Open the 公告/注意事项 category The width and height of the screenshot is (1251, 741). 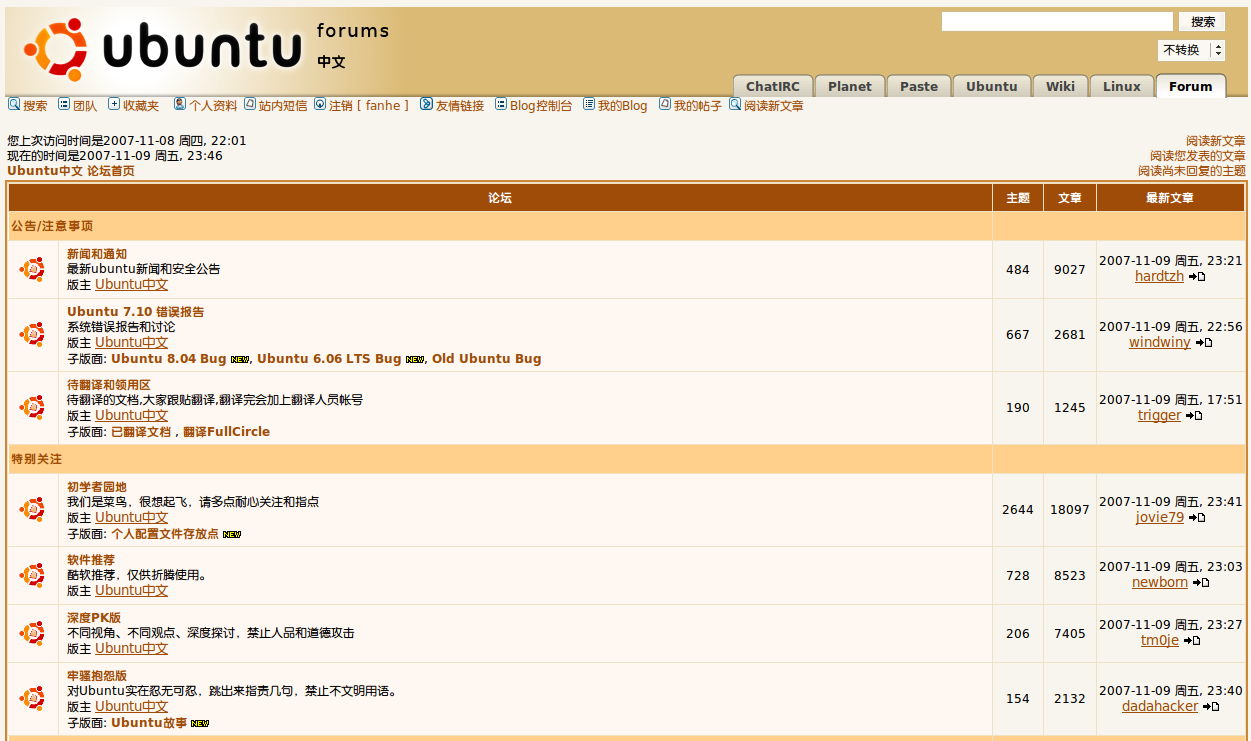tap(52, 226)
